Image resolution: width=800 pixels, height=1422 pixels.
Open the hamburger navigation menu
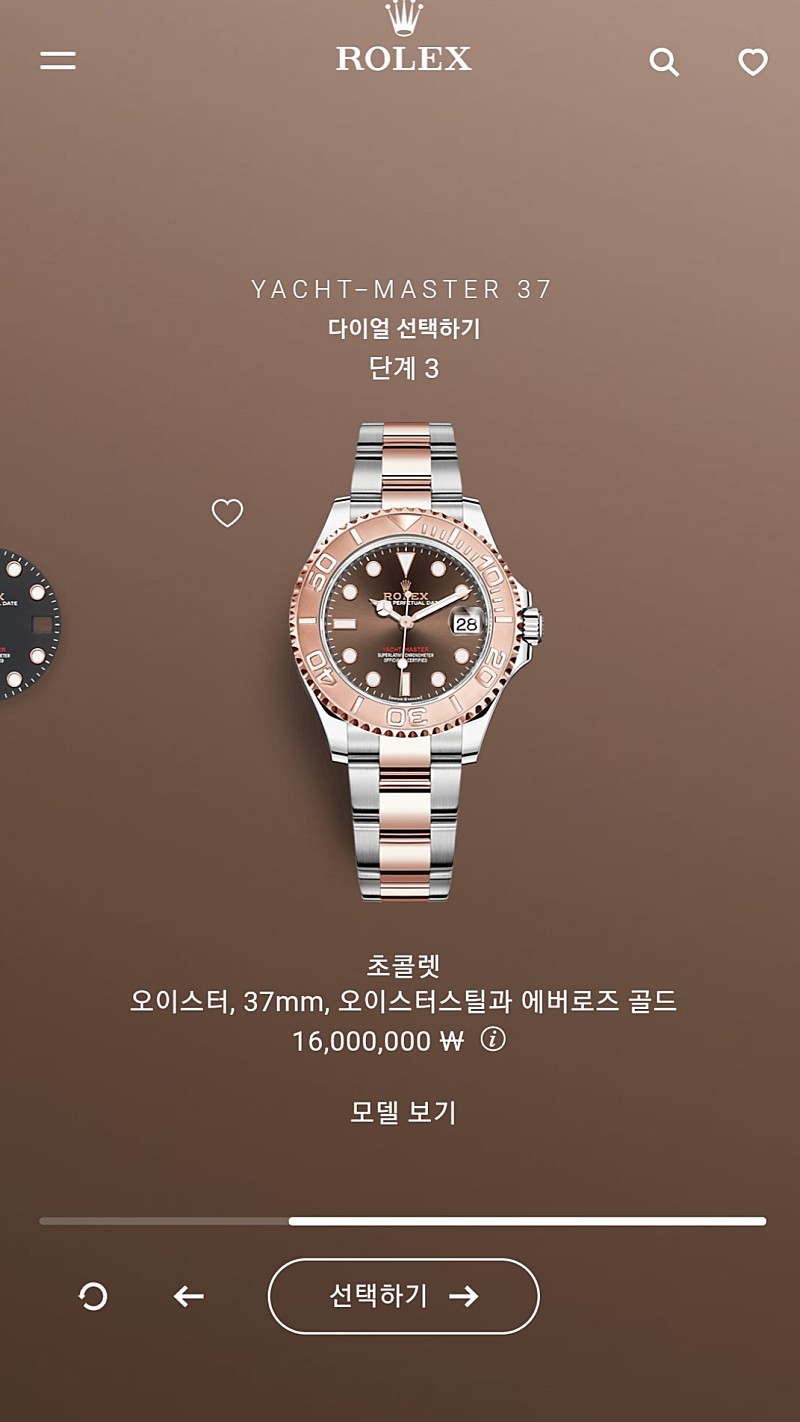(58, 61)
